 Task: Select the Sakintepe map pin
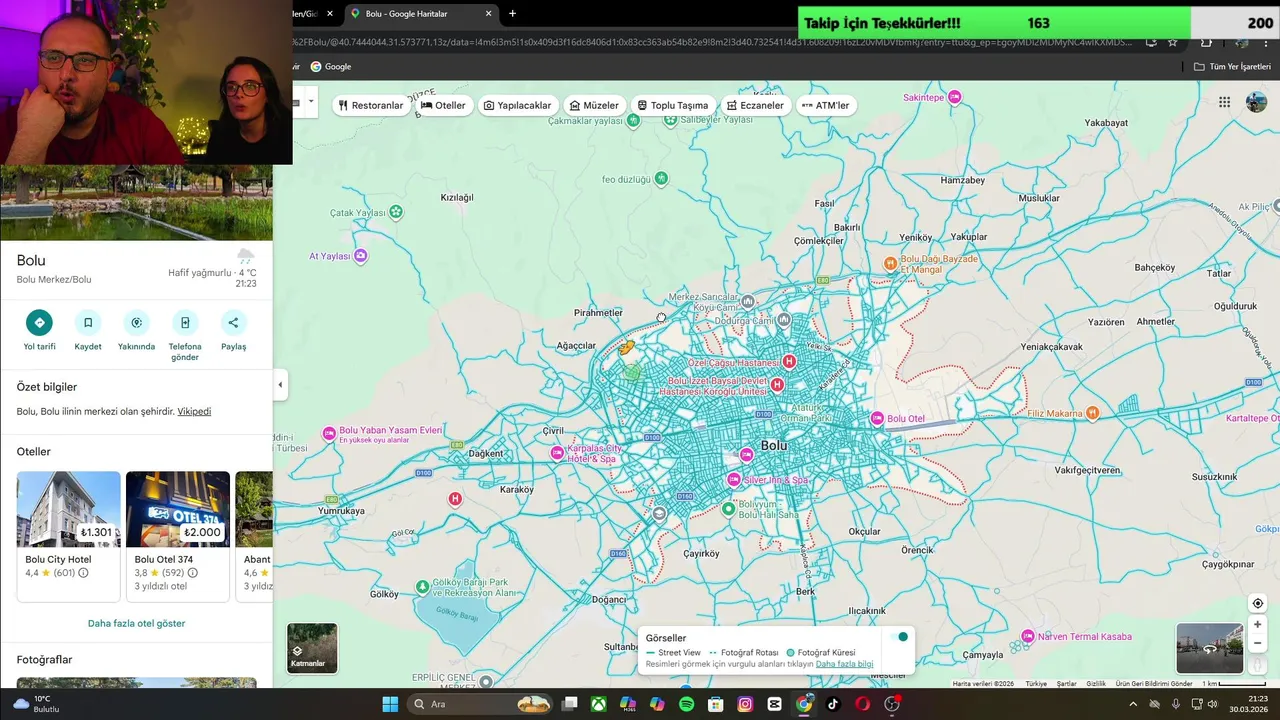point(955,97)
